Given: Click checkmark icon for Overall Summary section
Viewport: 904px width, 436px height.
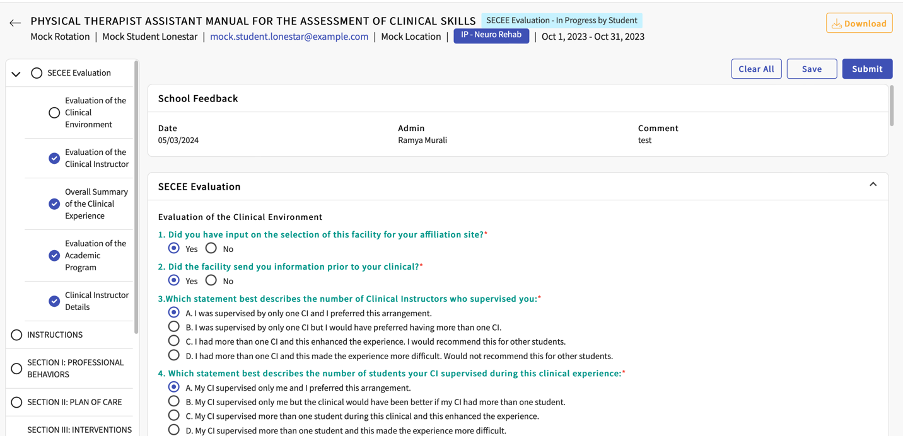Looking at the screenshot, I should point(54,204).
